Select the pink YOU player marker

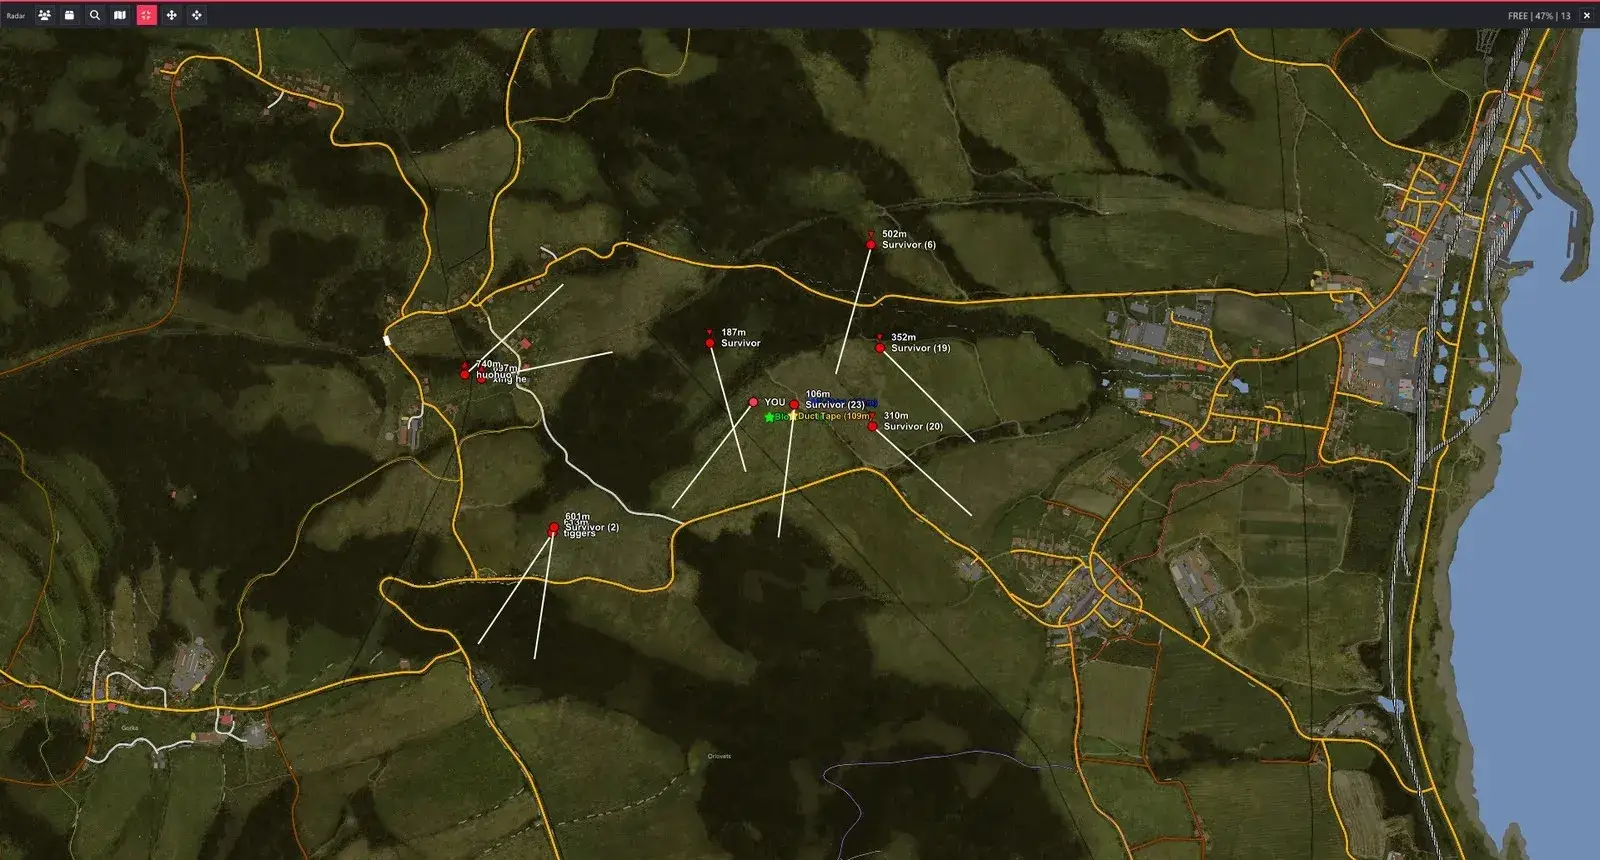coord(753,402)
